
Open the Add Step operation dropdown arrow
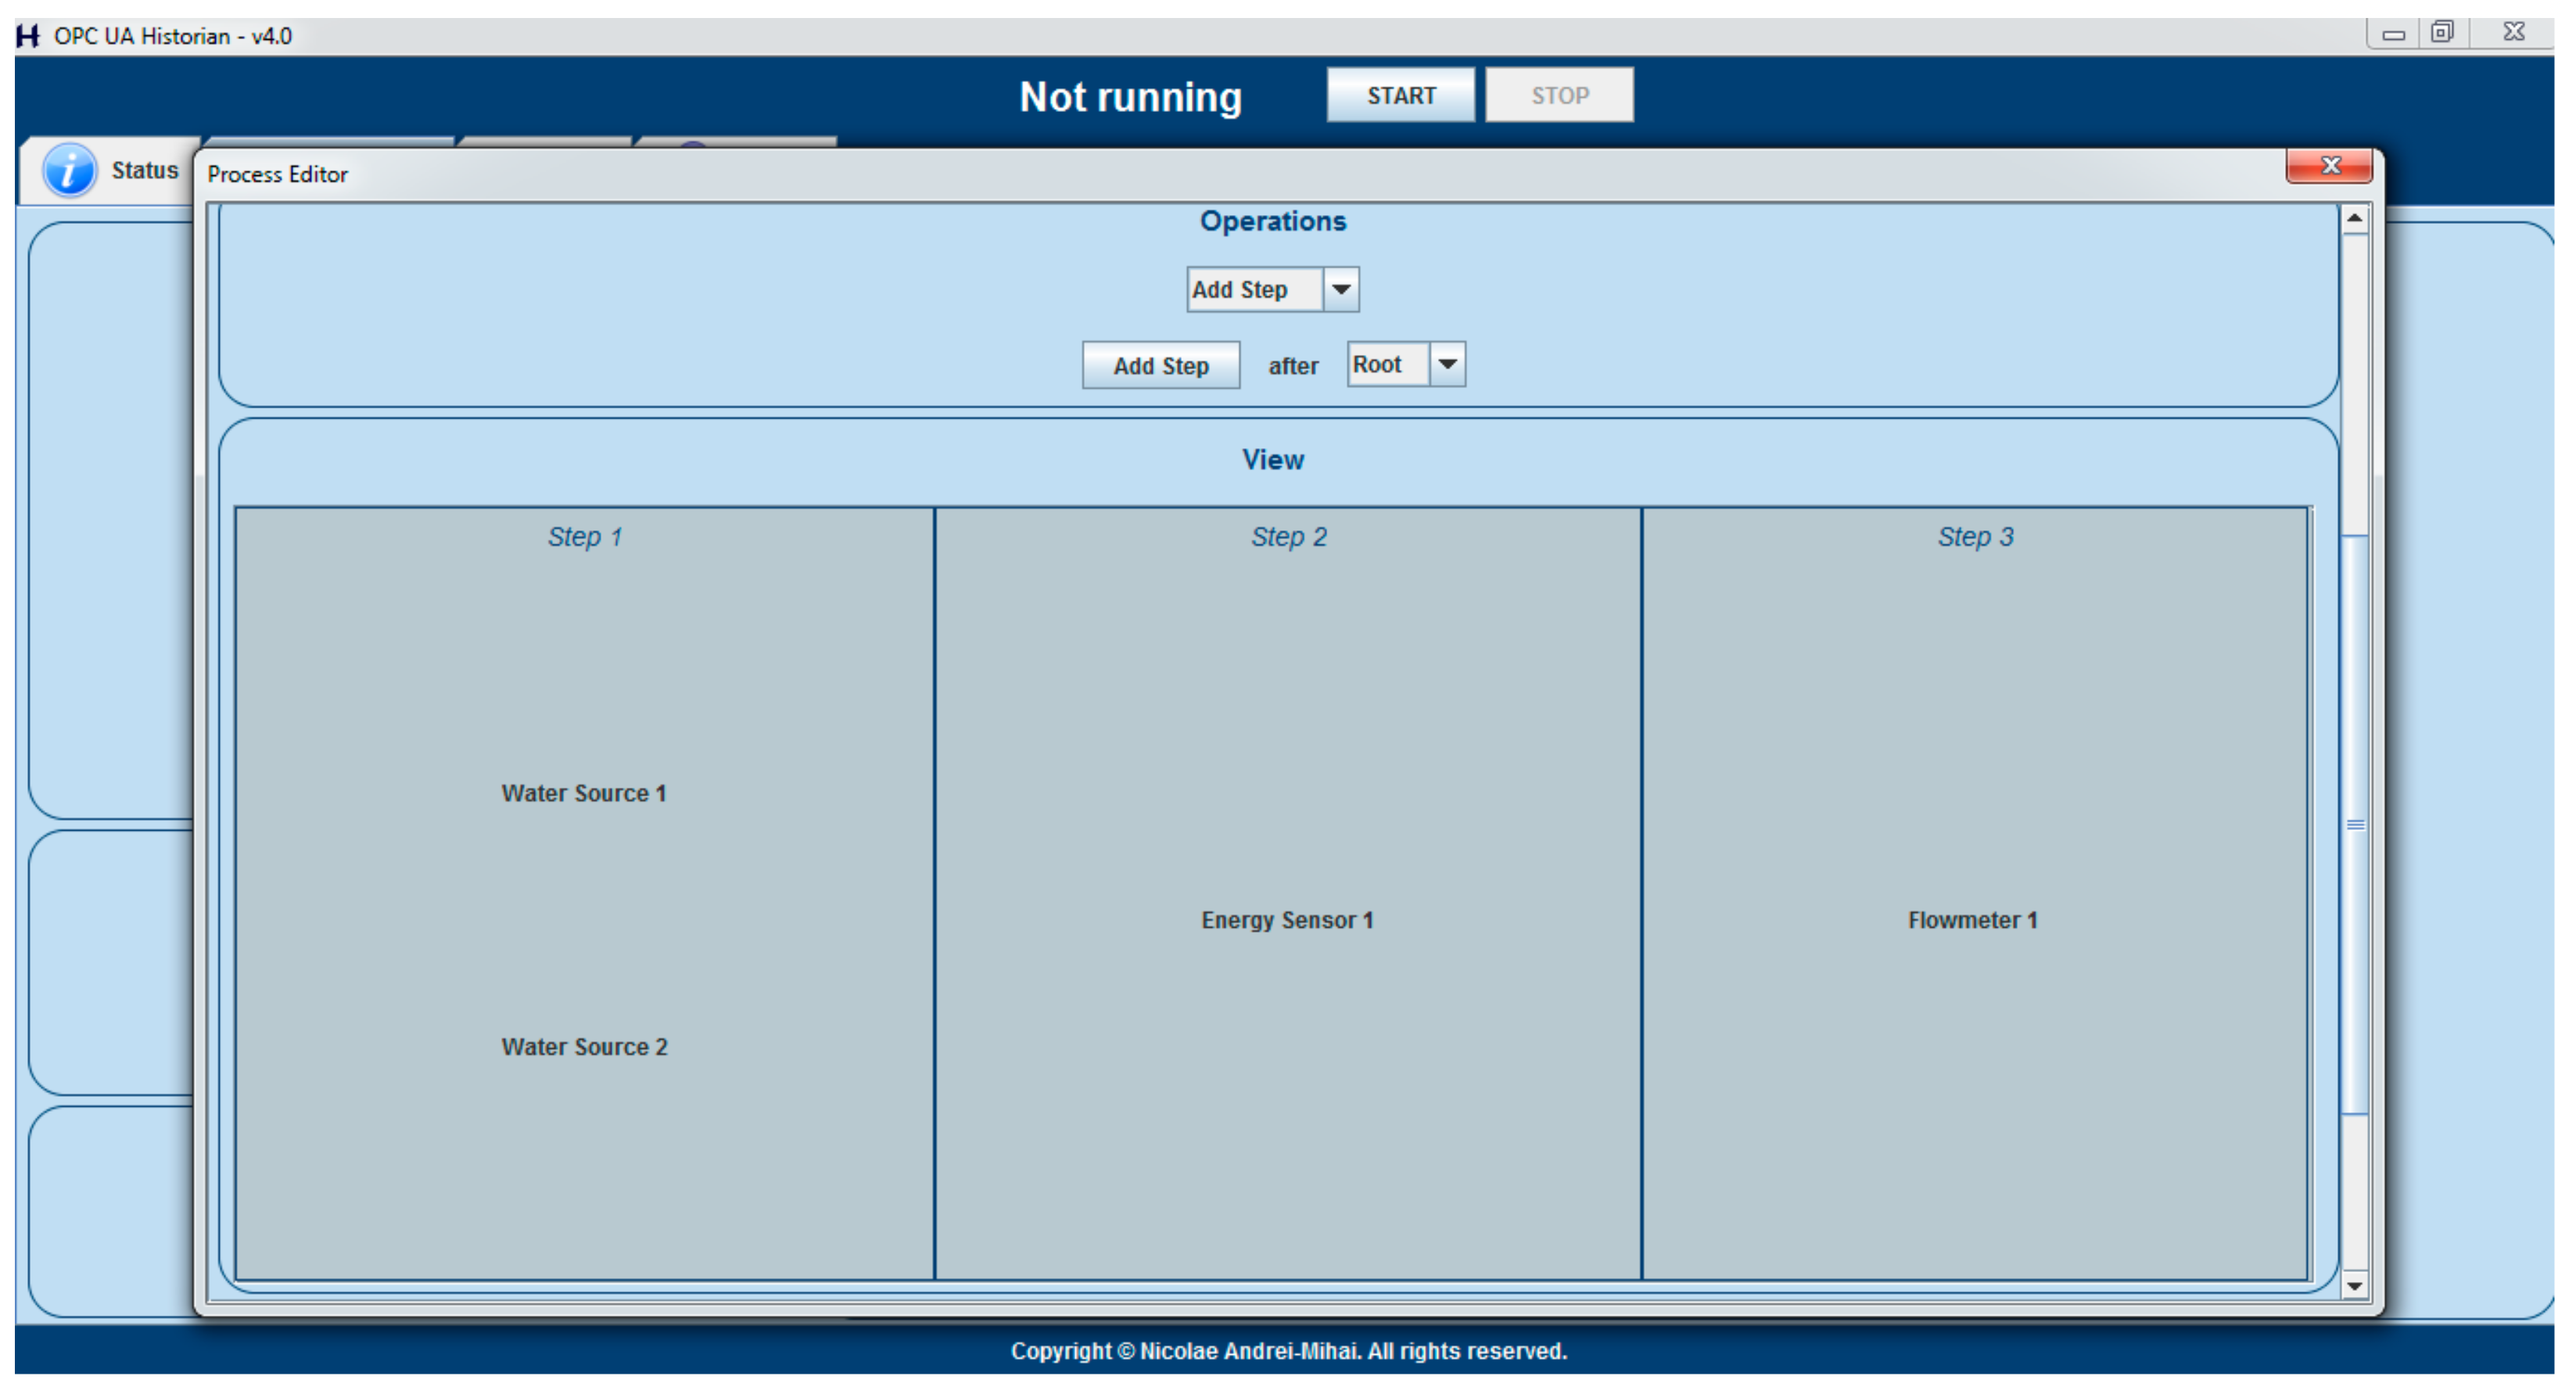pos(1341,290)
